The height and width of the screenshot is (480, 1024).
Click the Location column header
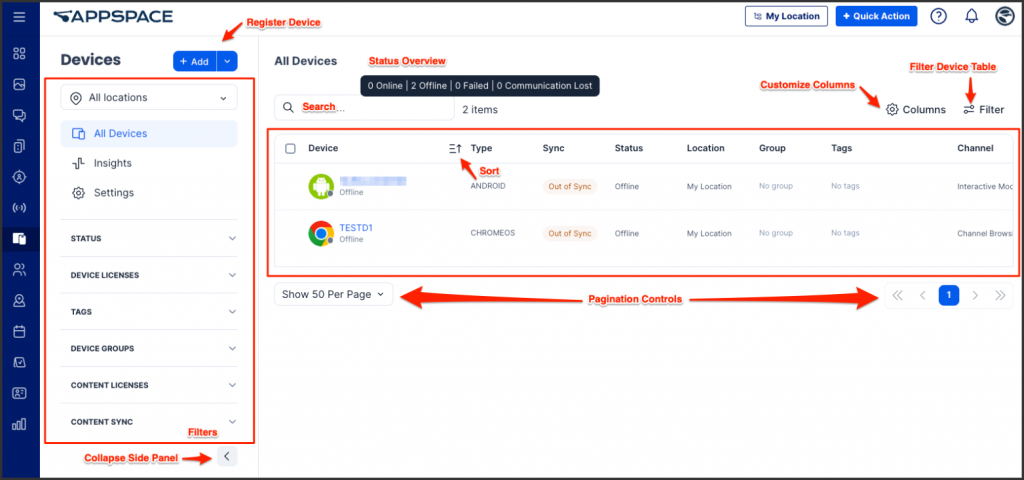pyautogui.click(x=705, y=148)
